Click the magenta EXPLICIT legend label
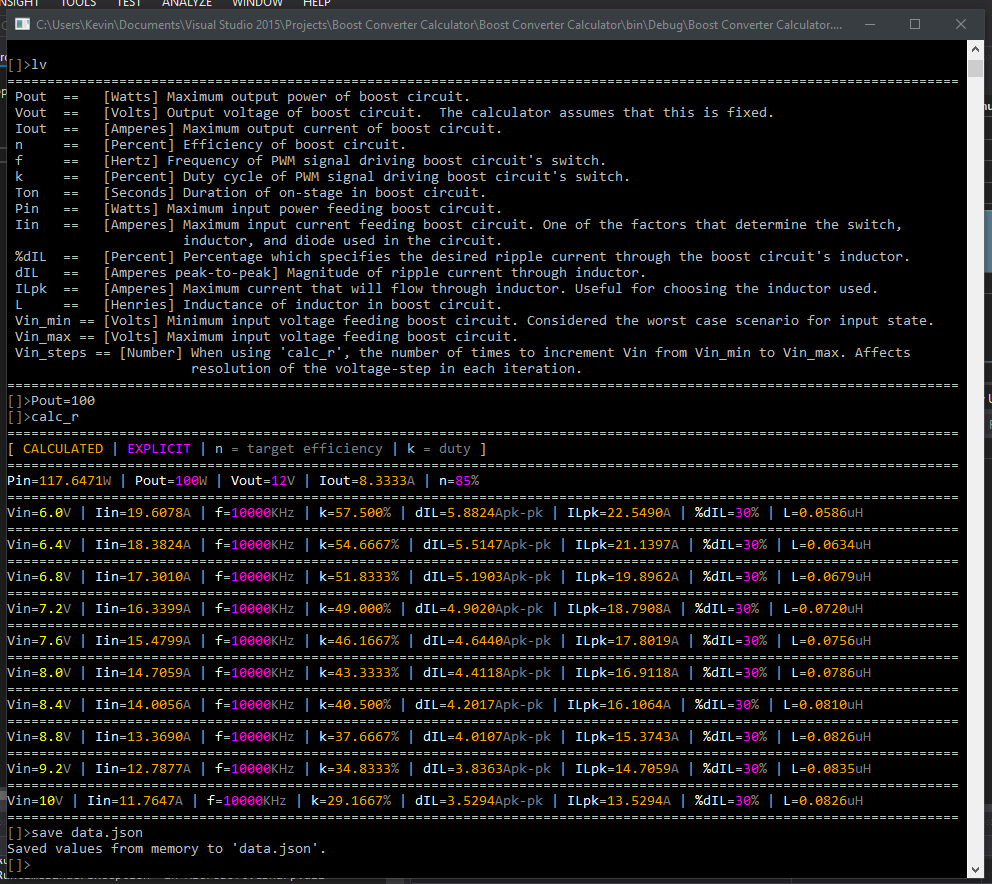992x884 pixels. (x=158, y=449)
